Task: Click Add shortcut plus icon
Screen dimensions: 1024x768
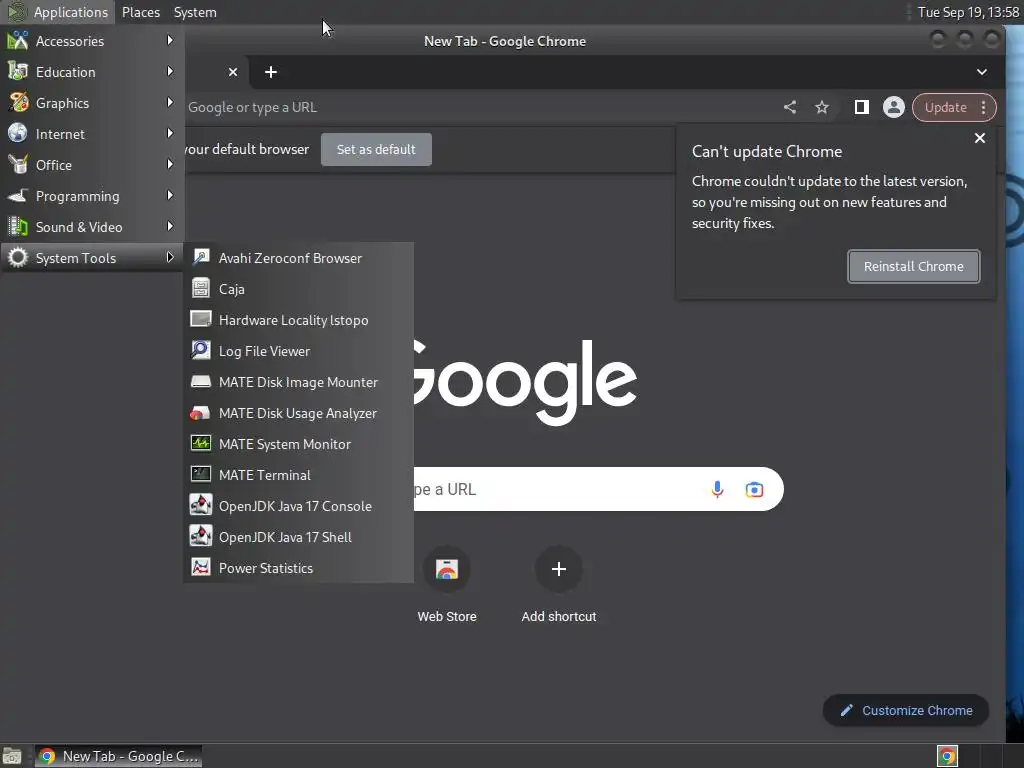Action: tap(558, 569)
